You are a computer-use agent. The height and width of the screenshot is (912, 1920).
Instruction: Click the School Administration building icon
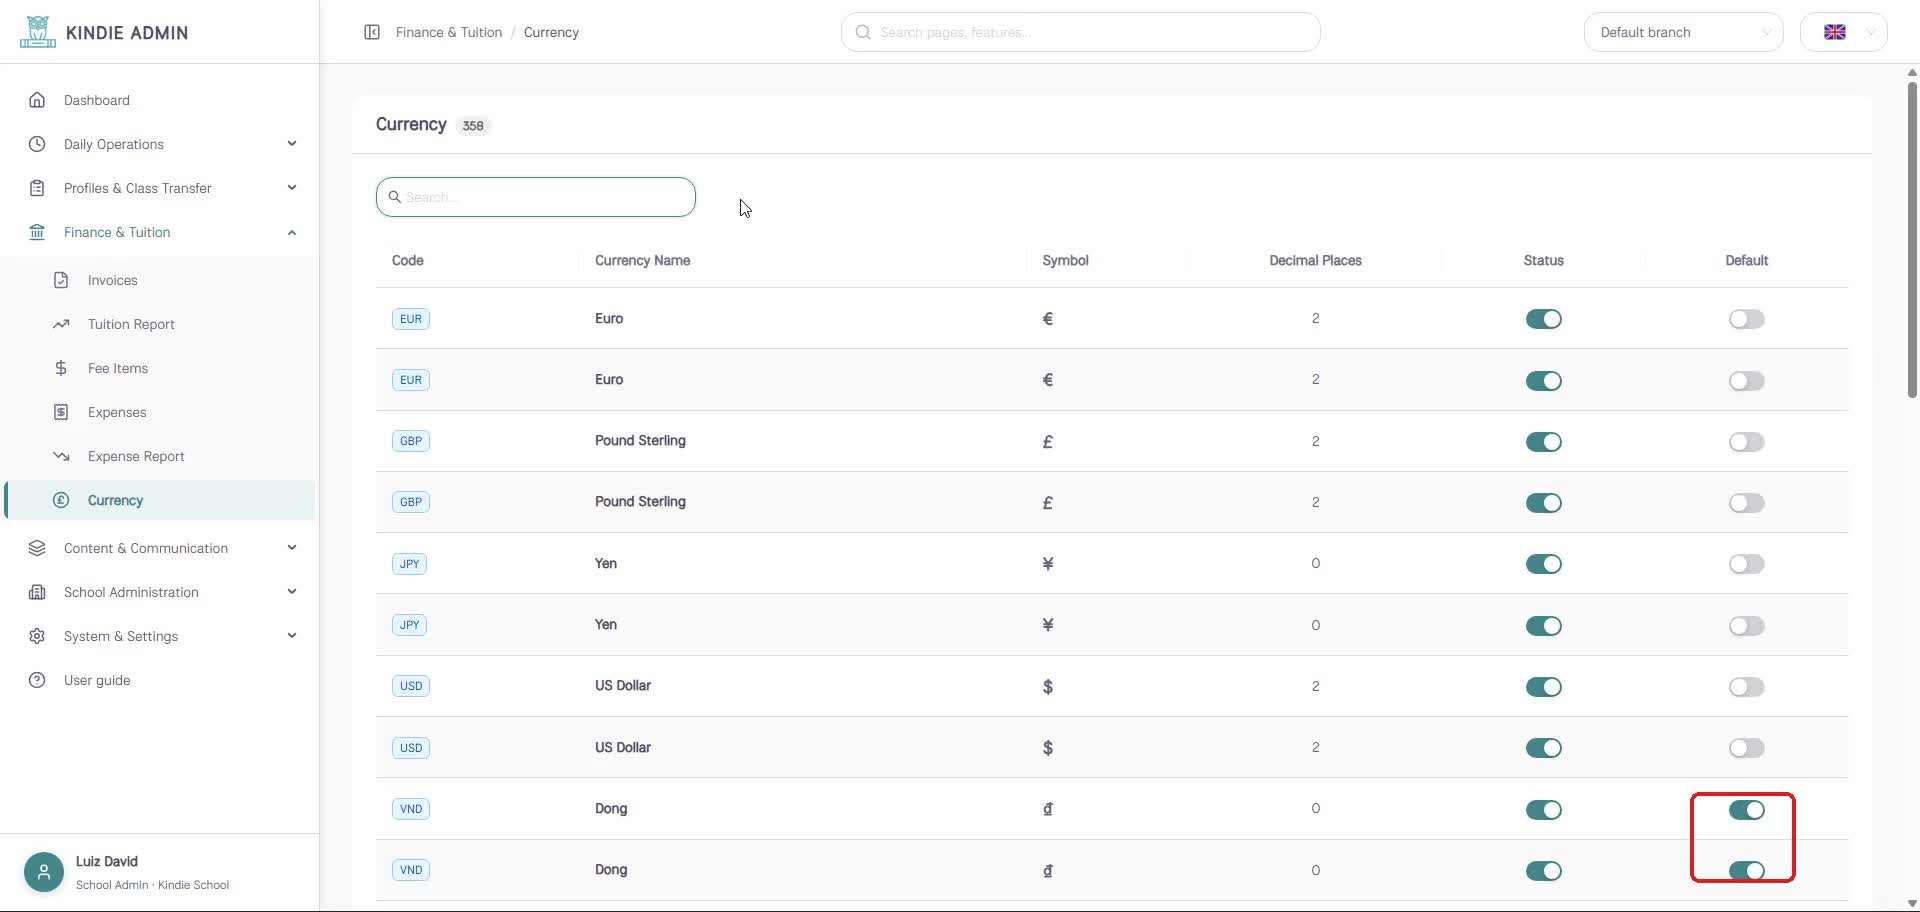(x=37, y=592)
